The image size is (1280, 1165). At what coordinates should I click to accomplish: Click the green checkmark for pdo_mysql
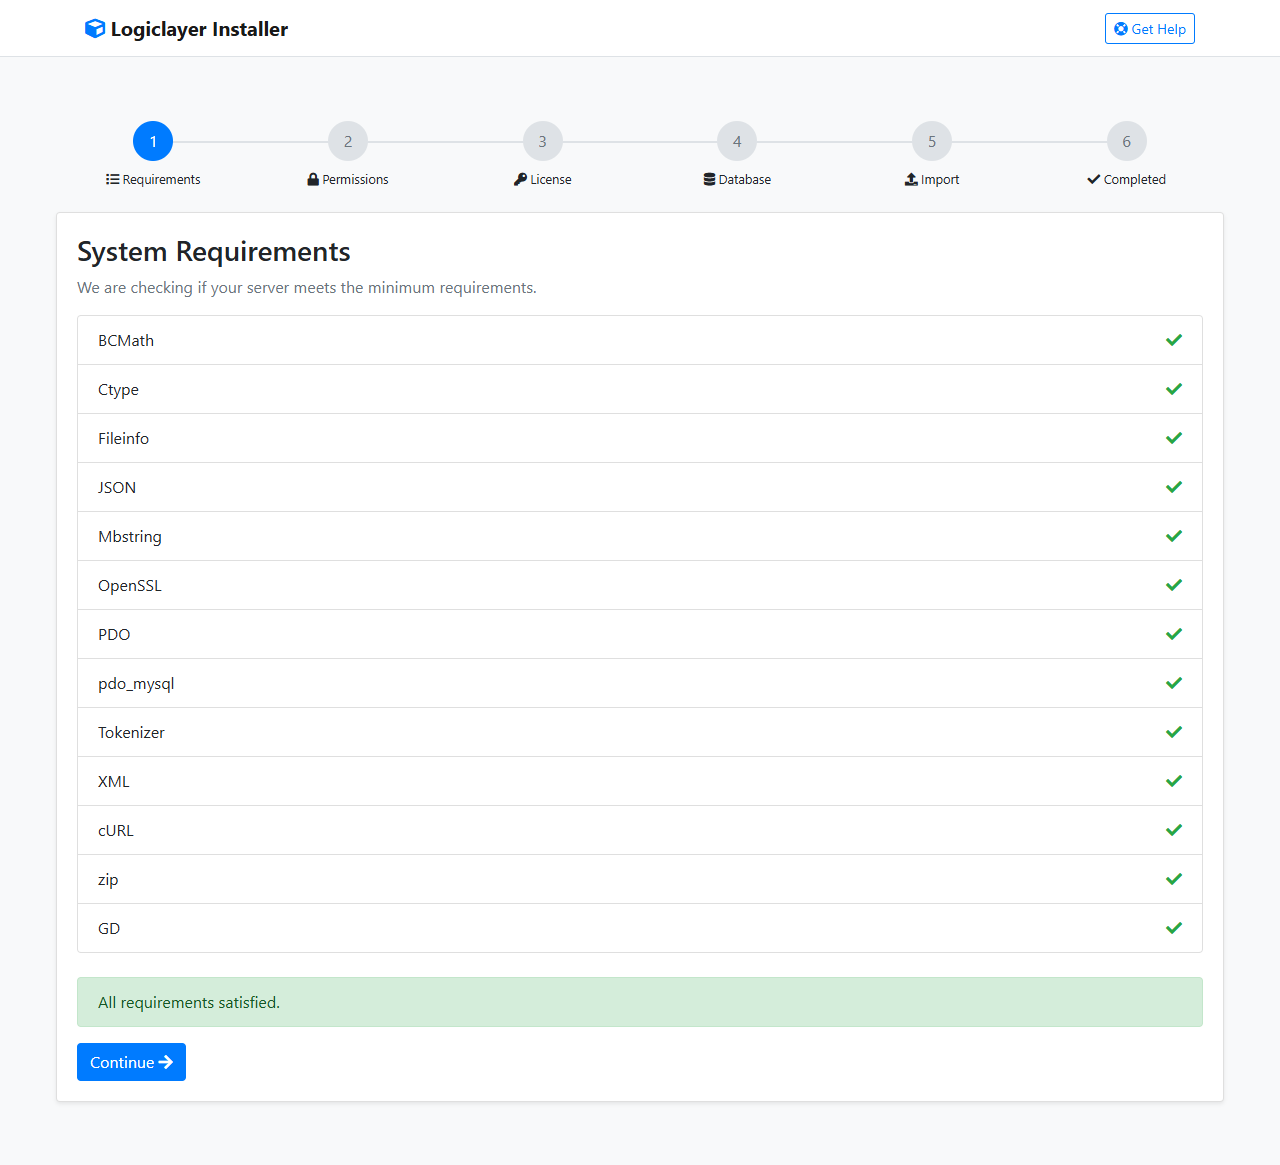[1174, 683]
